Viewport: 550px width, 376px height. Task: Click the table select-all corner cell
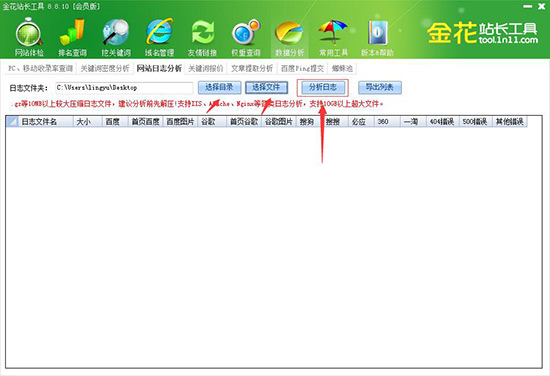(x=12, y=122)
